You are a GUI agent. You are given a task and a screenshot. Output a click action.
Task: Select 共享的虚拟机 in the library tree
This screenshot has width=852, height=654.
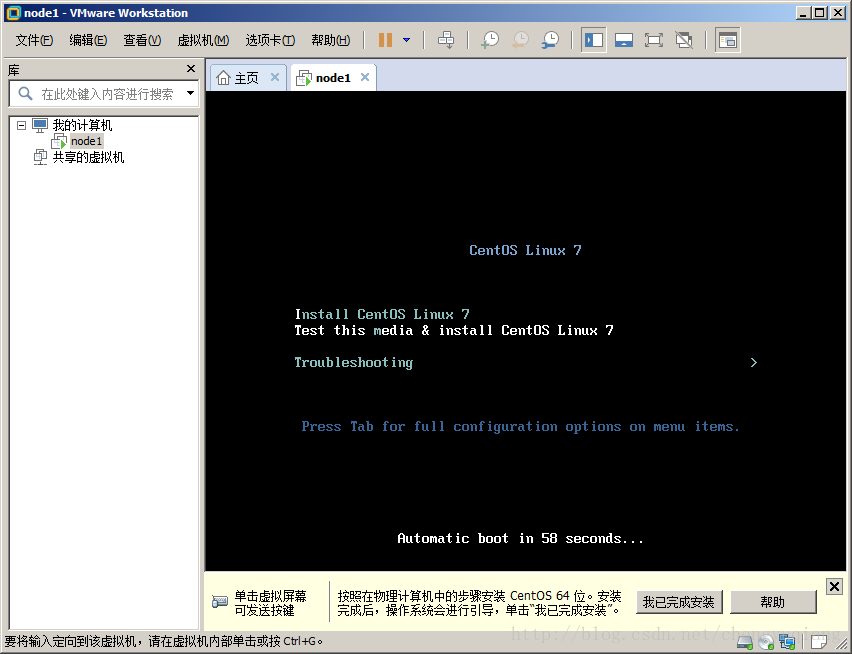click(x=88, y=158)
